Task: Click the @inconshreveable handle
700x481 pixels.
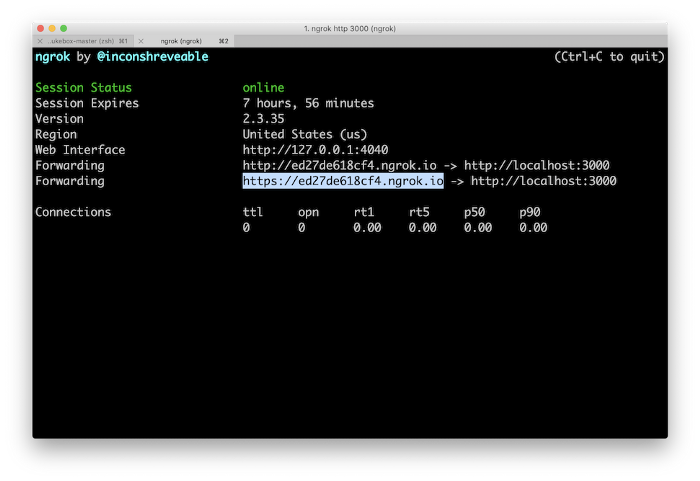Action: coord(153,57)
